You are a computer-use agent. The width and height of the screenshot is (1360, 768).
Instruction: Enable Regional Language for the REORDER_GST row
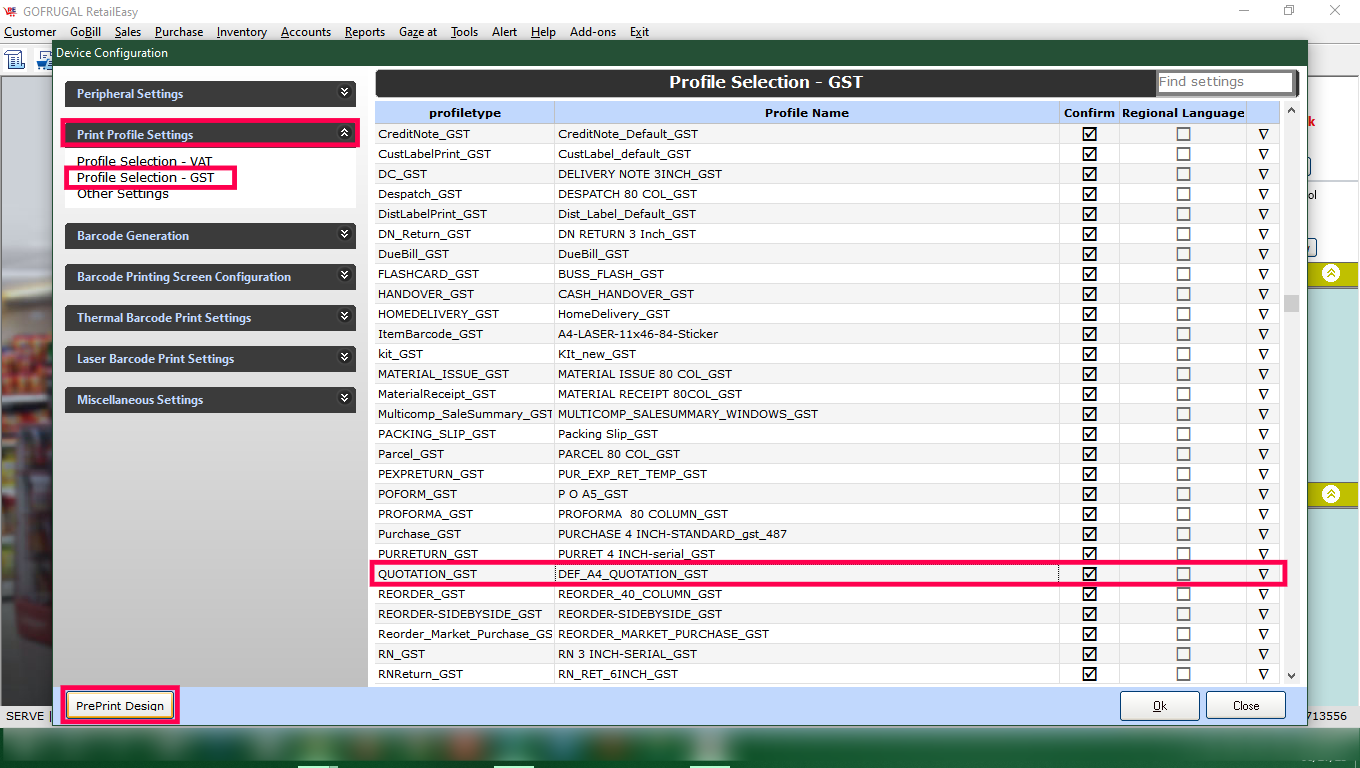(x=1183, y=594)
